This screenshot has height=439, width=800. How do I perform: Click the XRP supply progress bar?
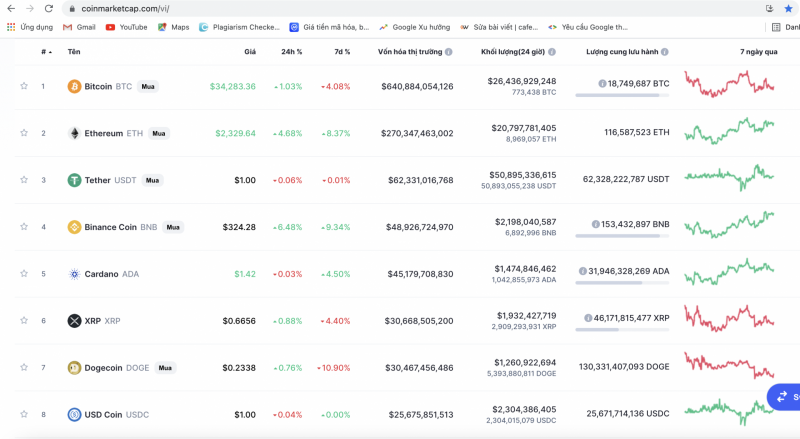(622, 330)
